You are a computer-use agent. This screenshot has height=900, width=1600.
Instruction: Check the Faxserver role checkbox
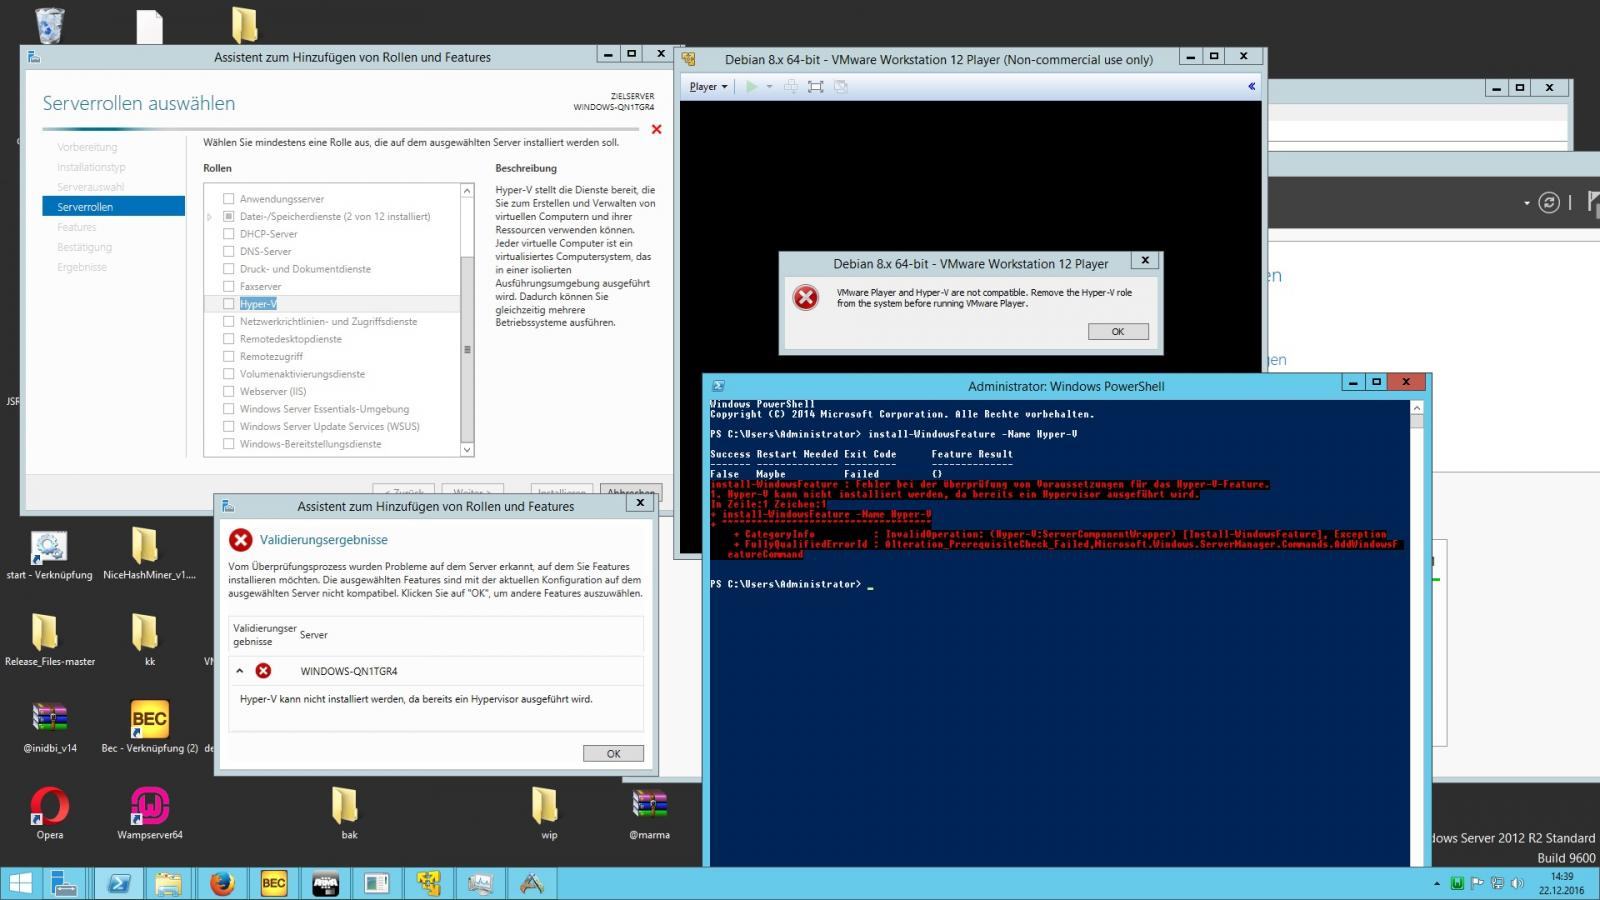pos(229,286)
